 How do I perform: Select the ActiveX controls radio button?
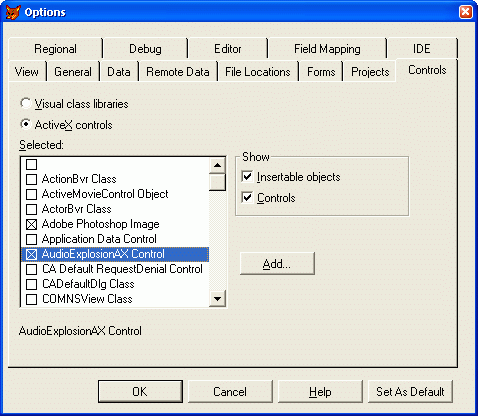pos(26,124)
